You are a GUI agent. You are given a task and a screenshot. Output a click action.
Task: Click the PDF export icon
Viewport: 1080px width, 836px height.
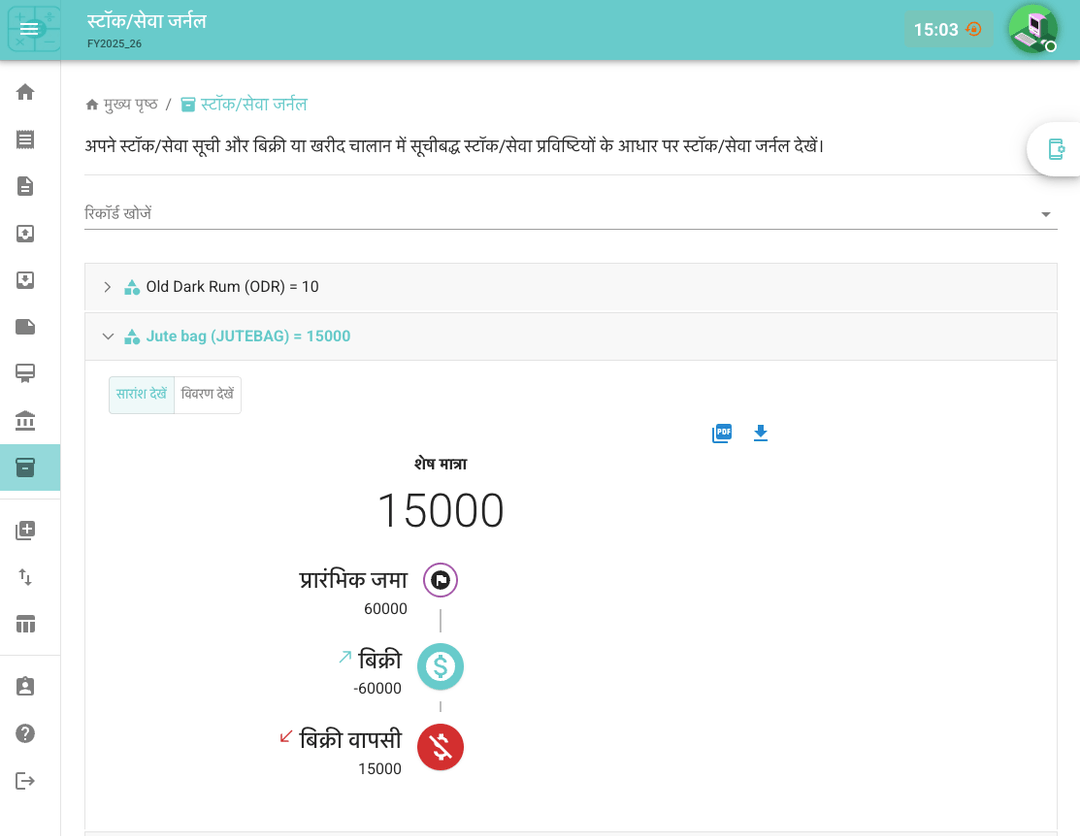click(x=721, y=433)
